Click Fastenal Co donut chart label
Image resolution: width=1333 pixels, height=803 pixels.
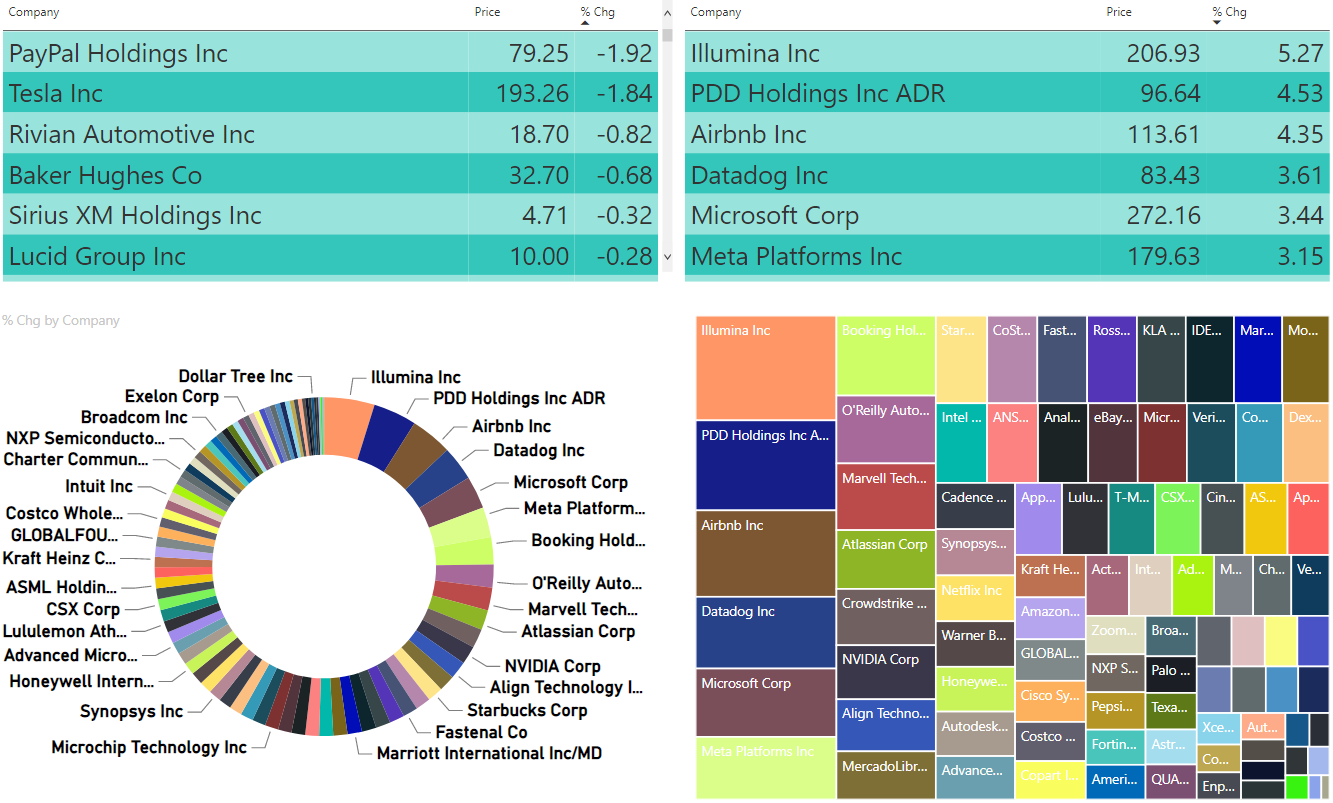[x=481, y=732]
